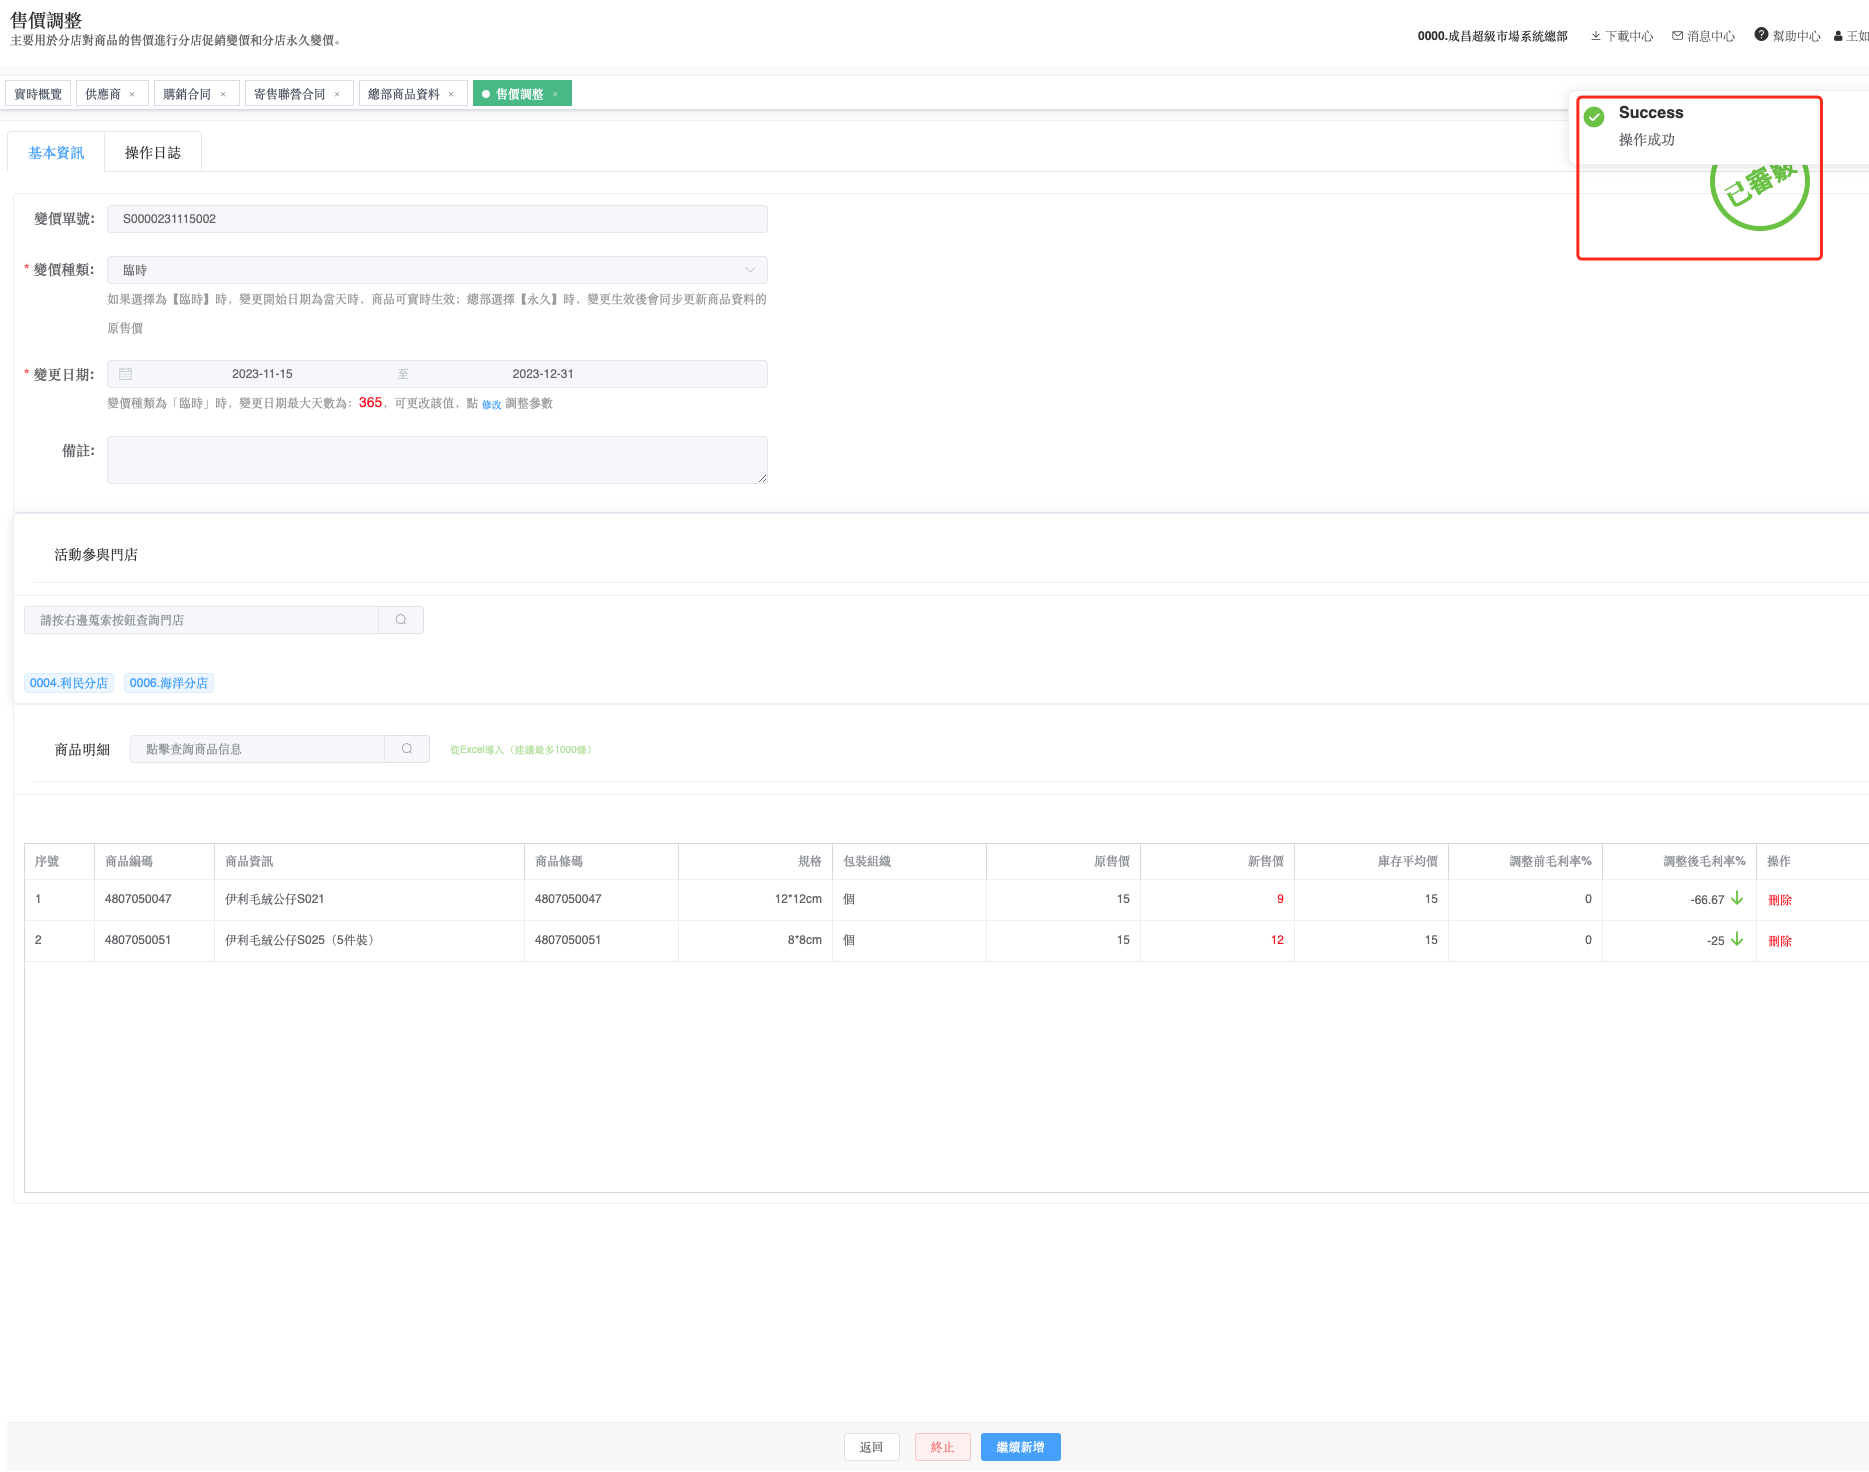Click the 從Excel導入 link
Viewport: 1869px width, 1472px height.
click(521, 750)
